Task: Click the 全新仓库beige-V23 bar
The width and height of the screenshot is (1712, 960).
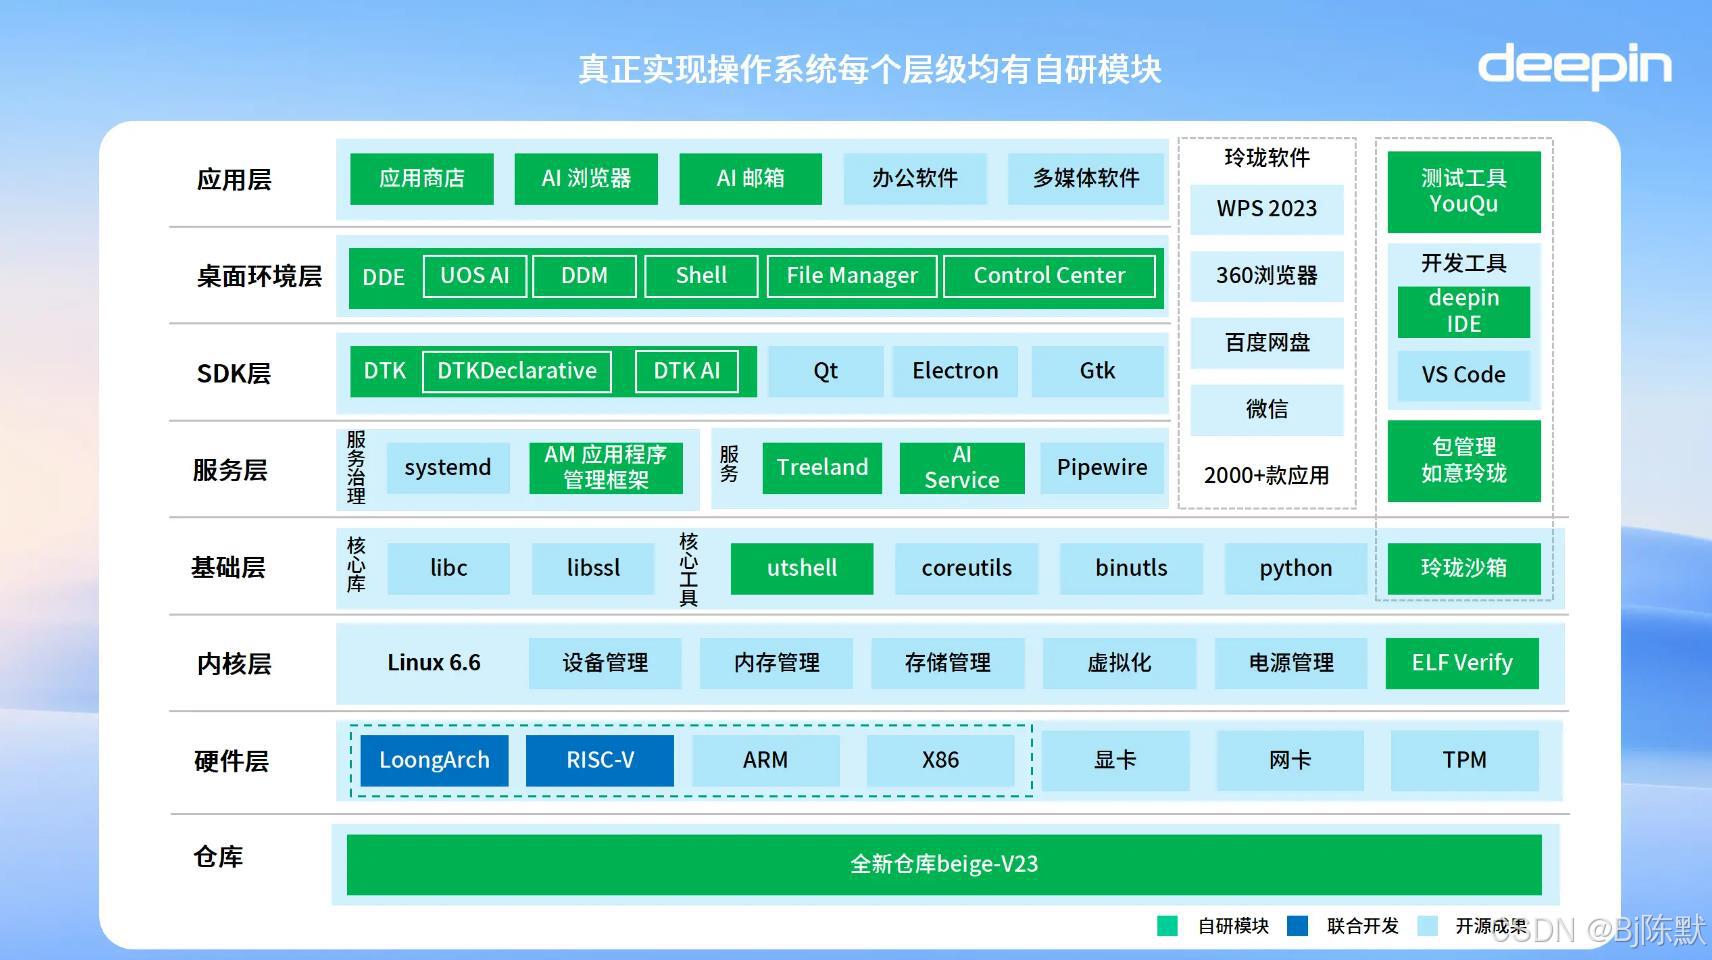Action: point(944,865)
